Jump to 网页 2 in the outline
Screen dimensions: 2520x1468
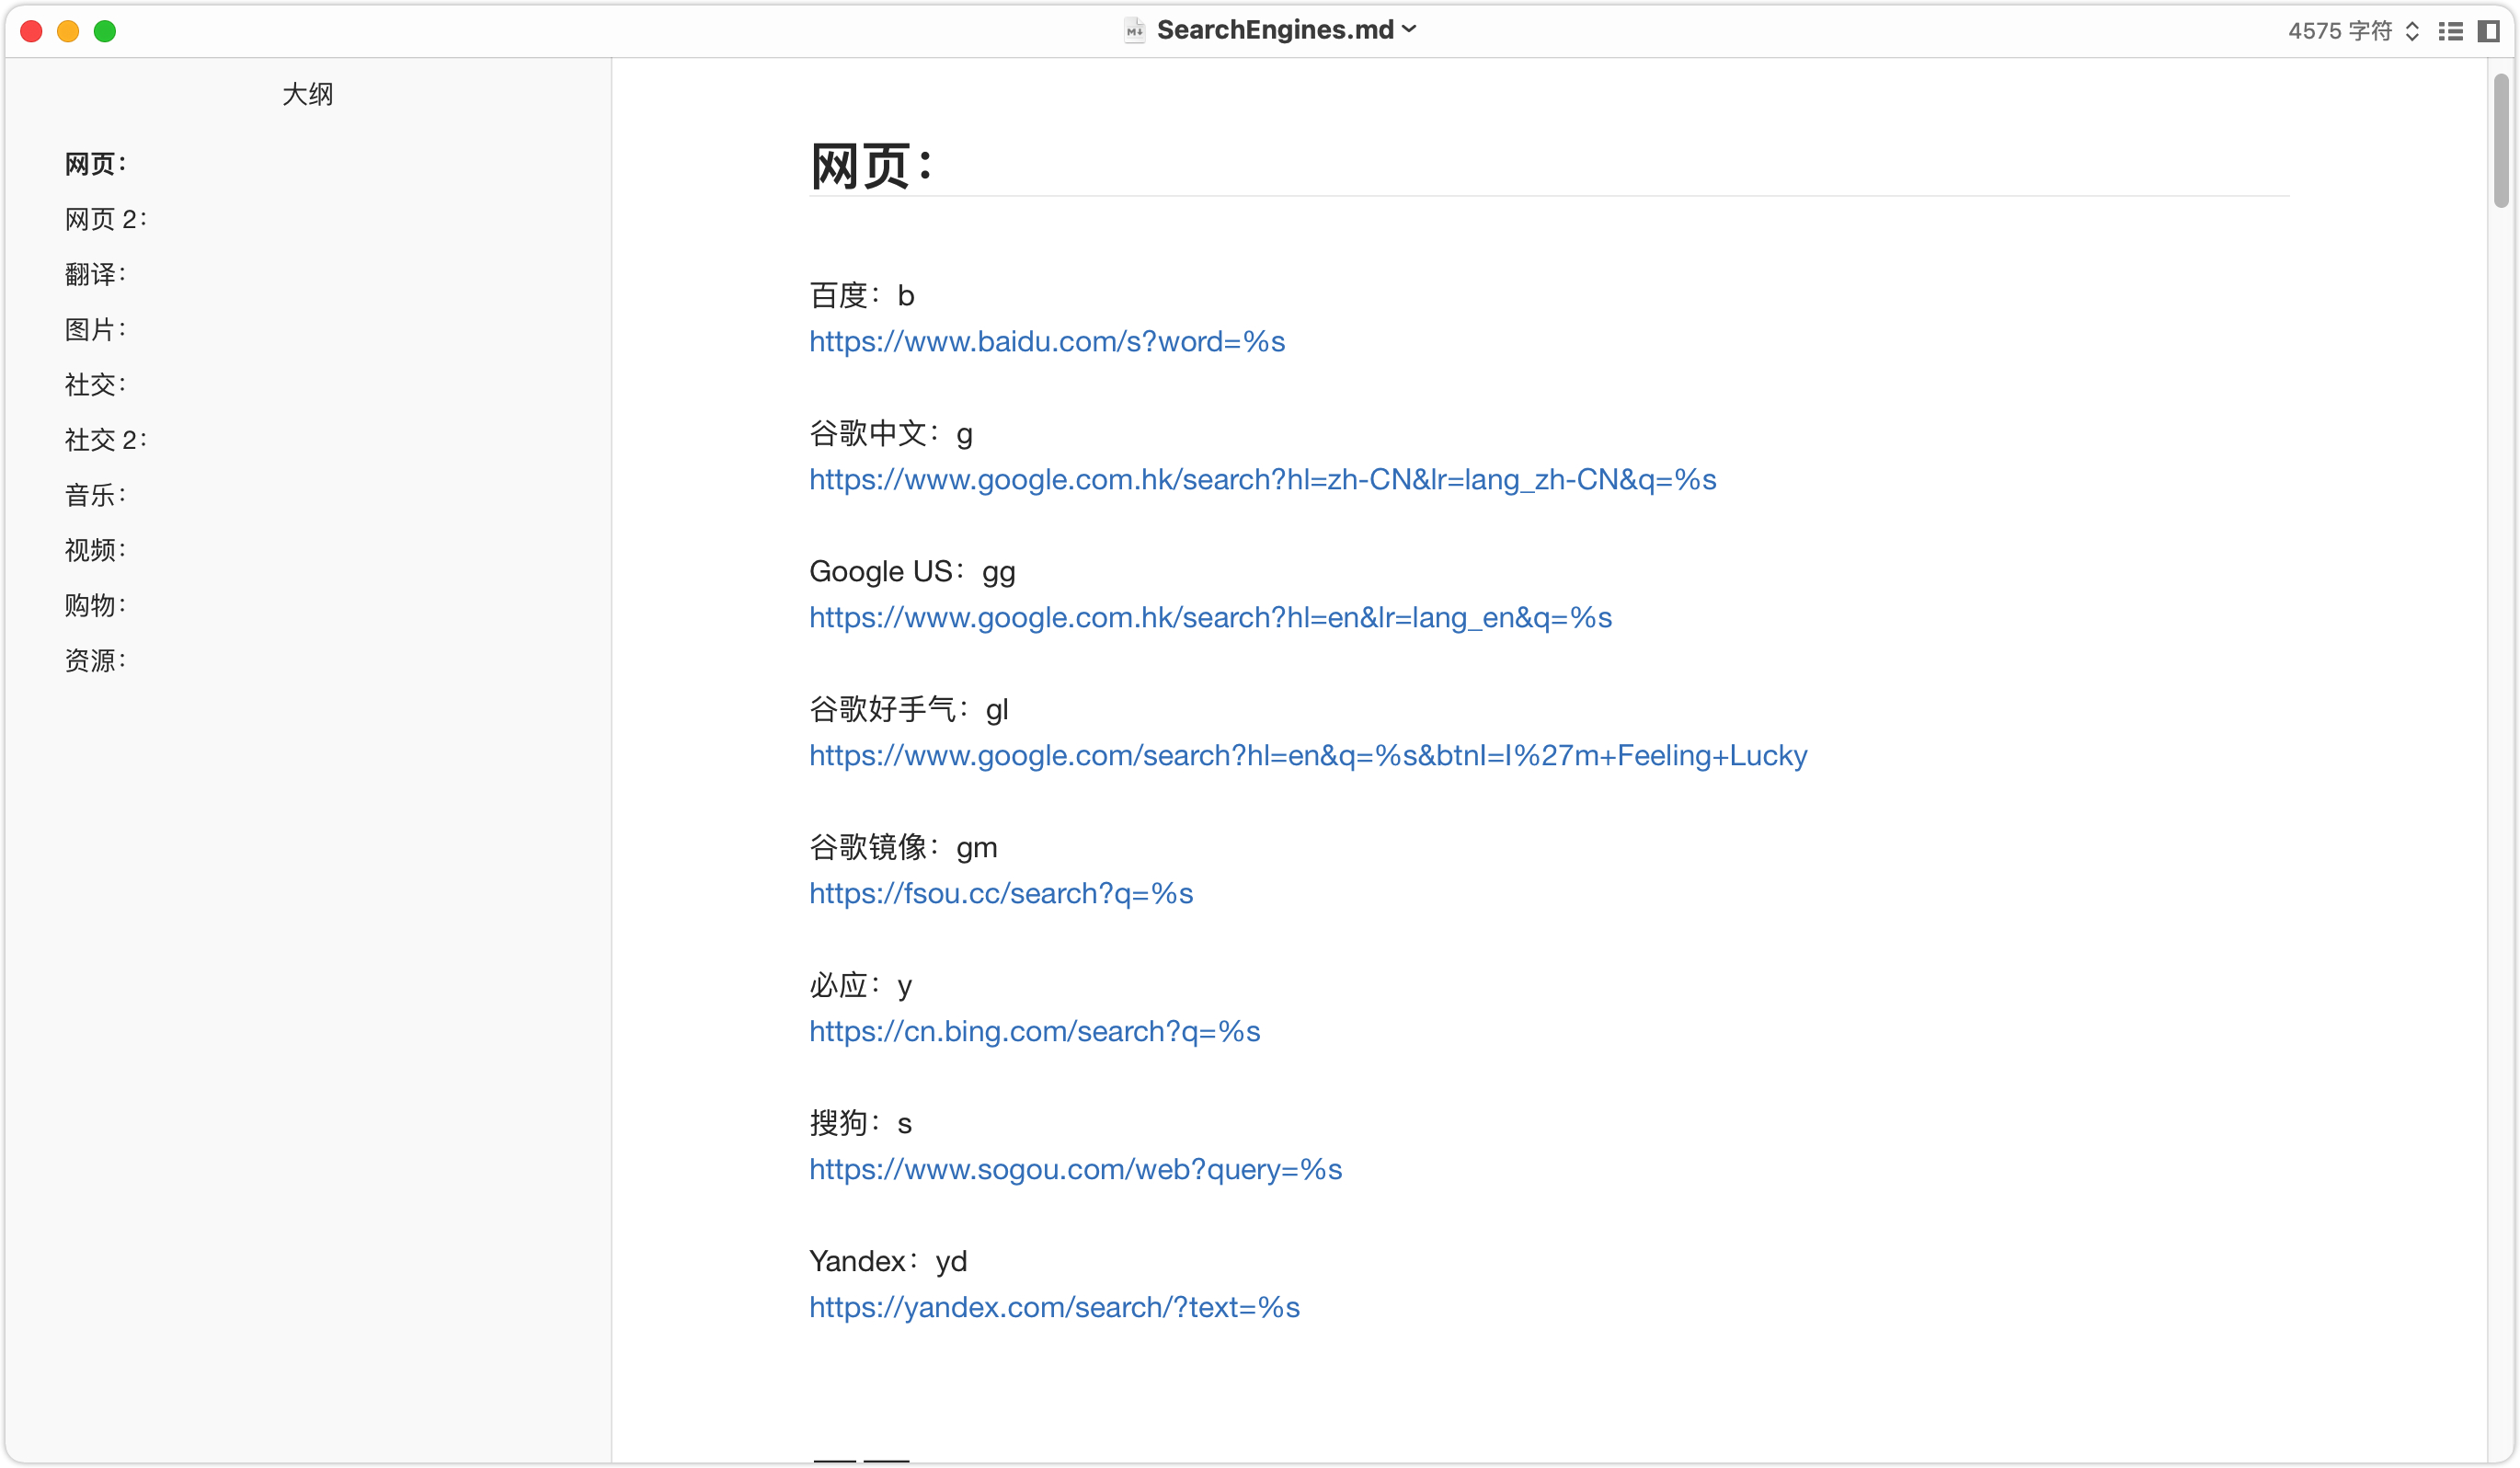(105, 219)
